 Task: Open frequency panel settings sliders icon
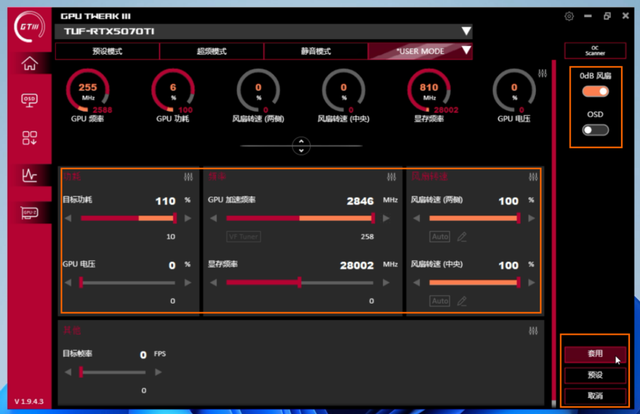coord(391,177)
